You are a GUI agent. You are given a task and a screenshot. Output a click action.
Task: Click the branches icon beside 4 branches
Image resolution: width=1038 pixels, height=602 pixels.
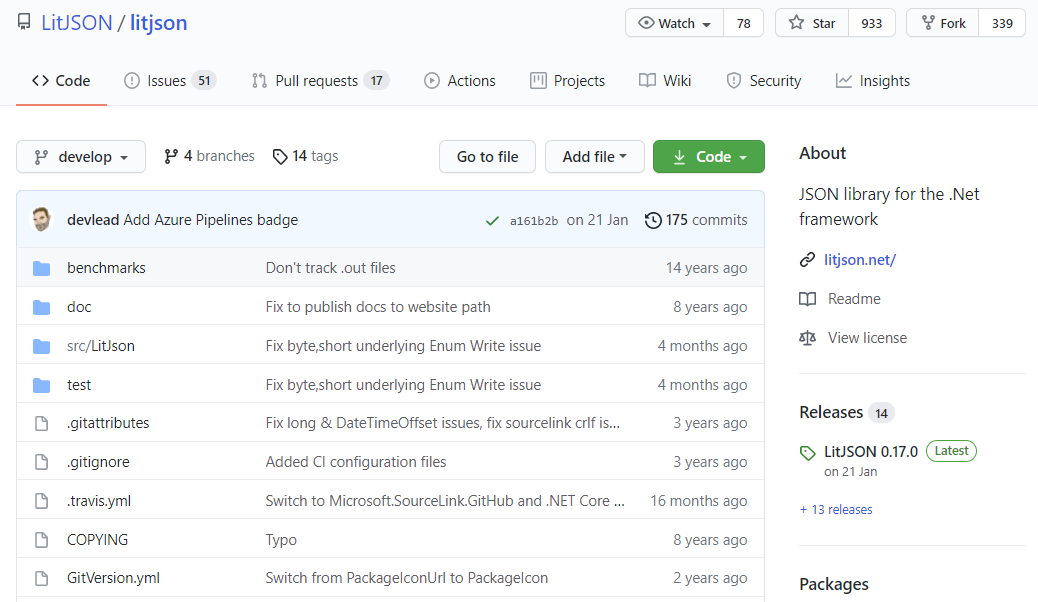pos(171,156)
